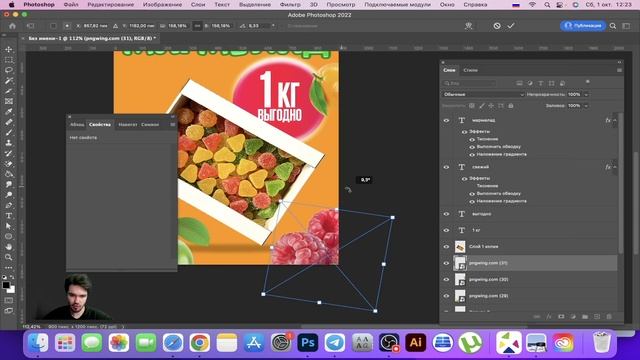
Task: Hide the «выгодно» text layer
Action: 446,214
